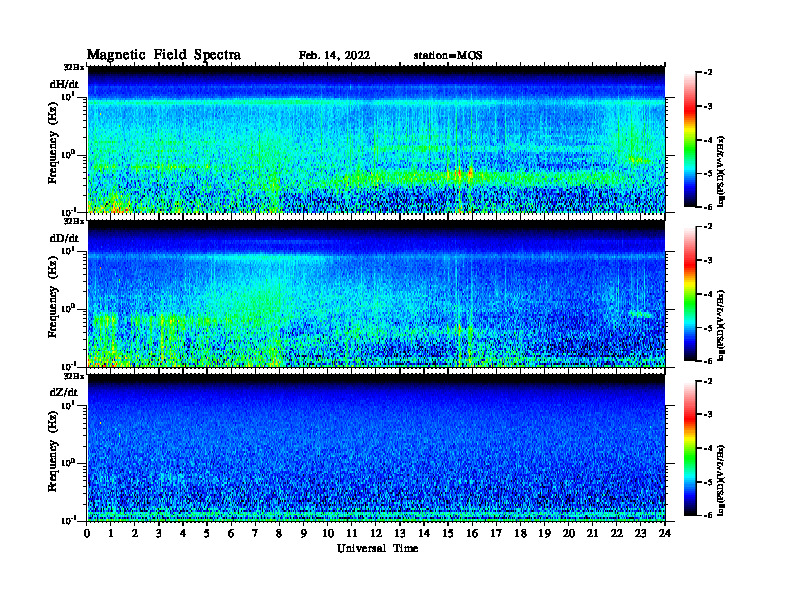792x612 pixels.
Task: Click the "Magnetic Field Spectra" title
Action: click(x=164, y=55)
